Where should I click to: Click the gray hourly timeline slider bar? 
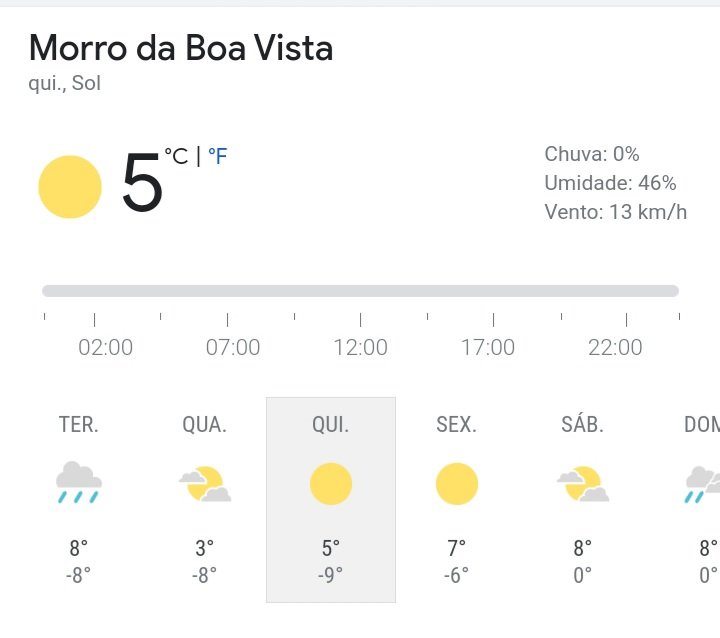pyautogui.click(x=360, y=291)
